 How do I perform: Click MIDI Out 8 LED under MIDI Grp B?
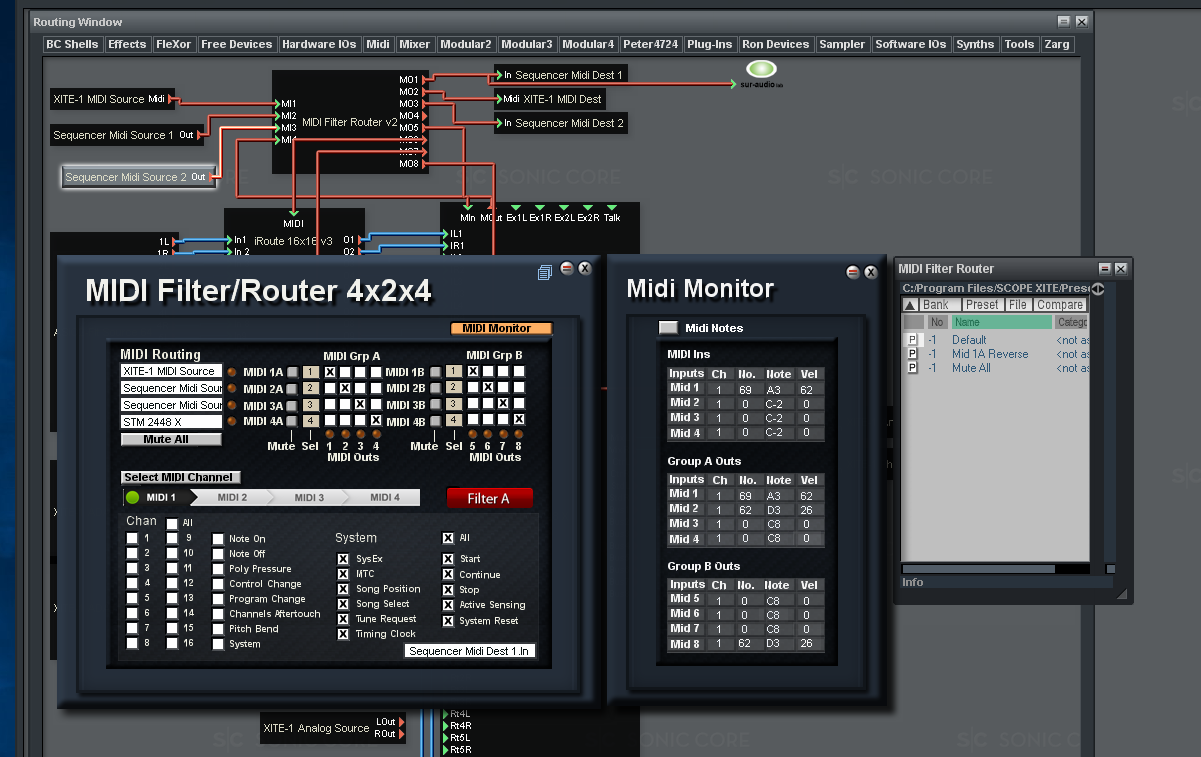518,433
